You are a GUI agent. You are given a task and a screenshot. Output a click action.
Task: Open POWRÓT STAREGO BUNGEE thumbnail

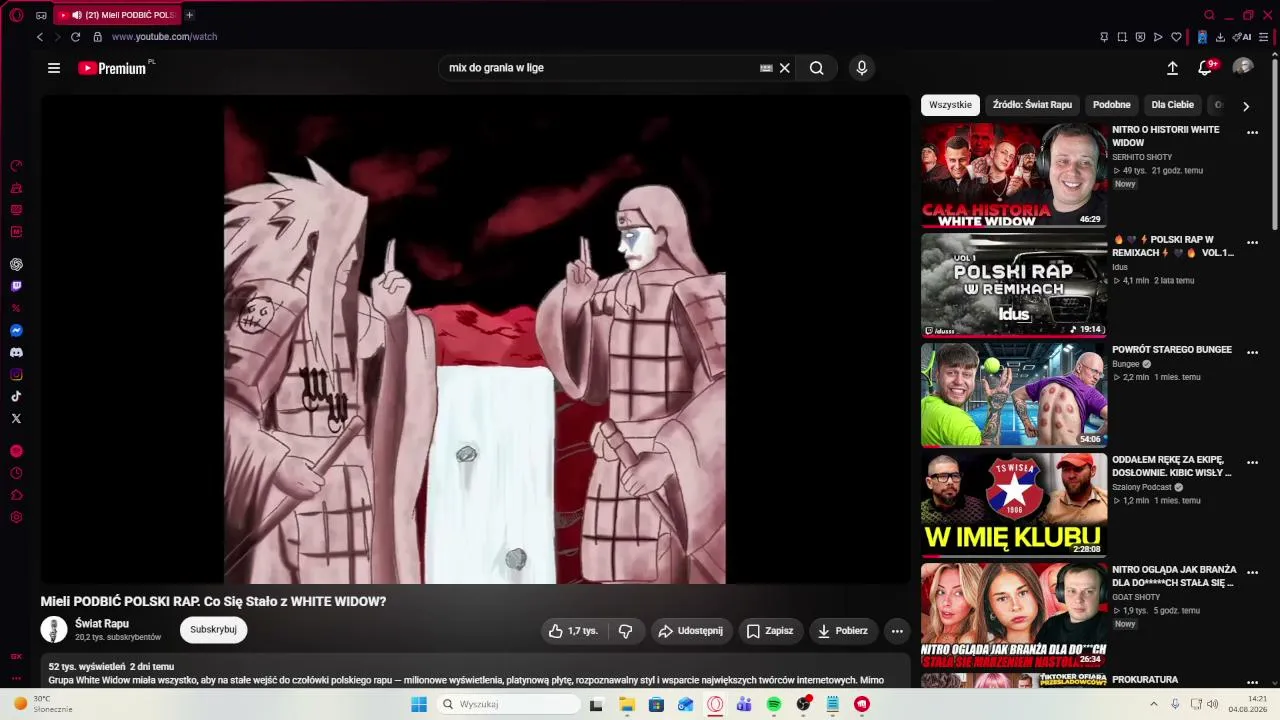[x=1014, y=396]
